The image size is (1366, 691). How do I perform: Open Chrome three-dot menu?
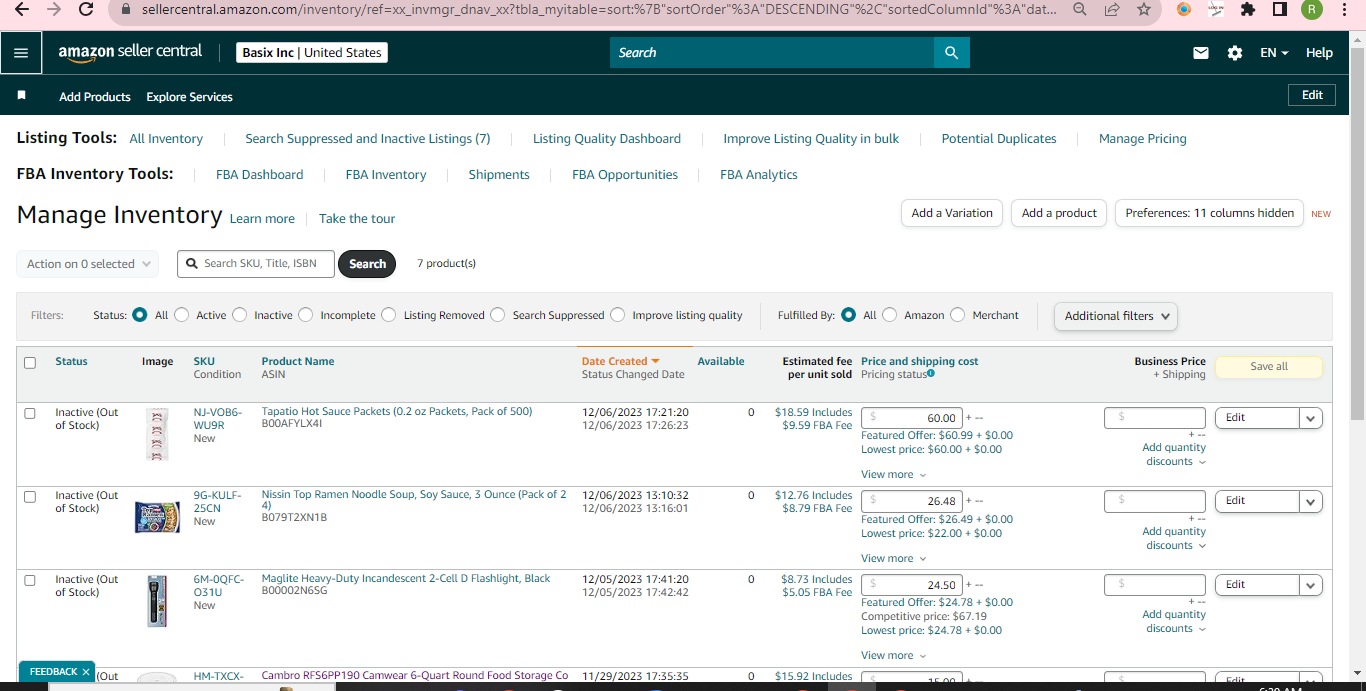click(x=1345, y=9)
